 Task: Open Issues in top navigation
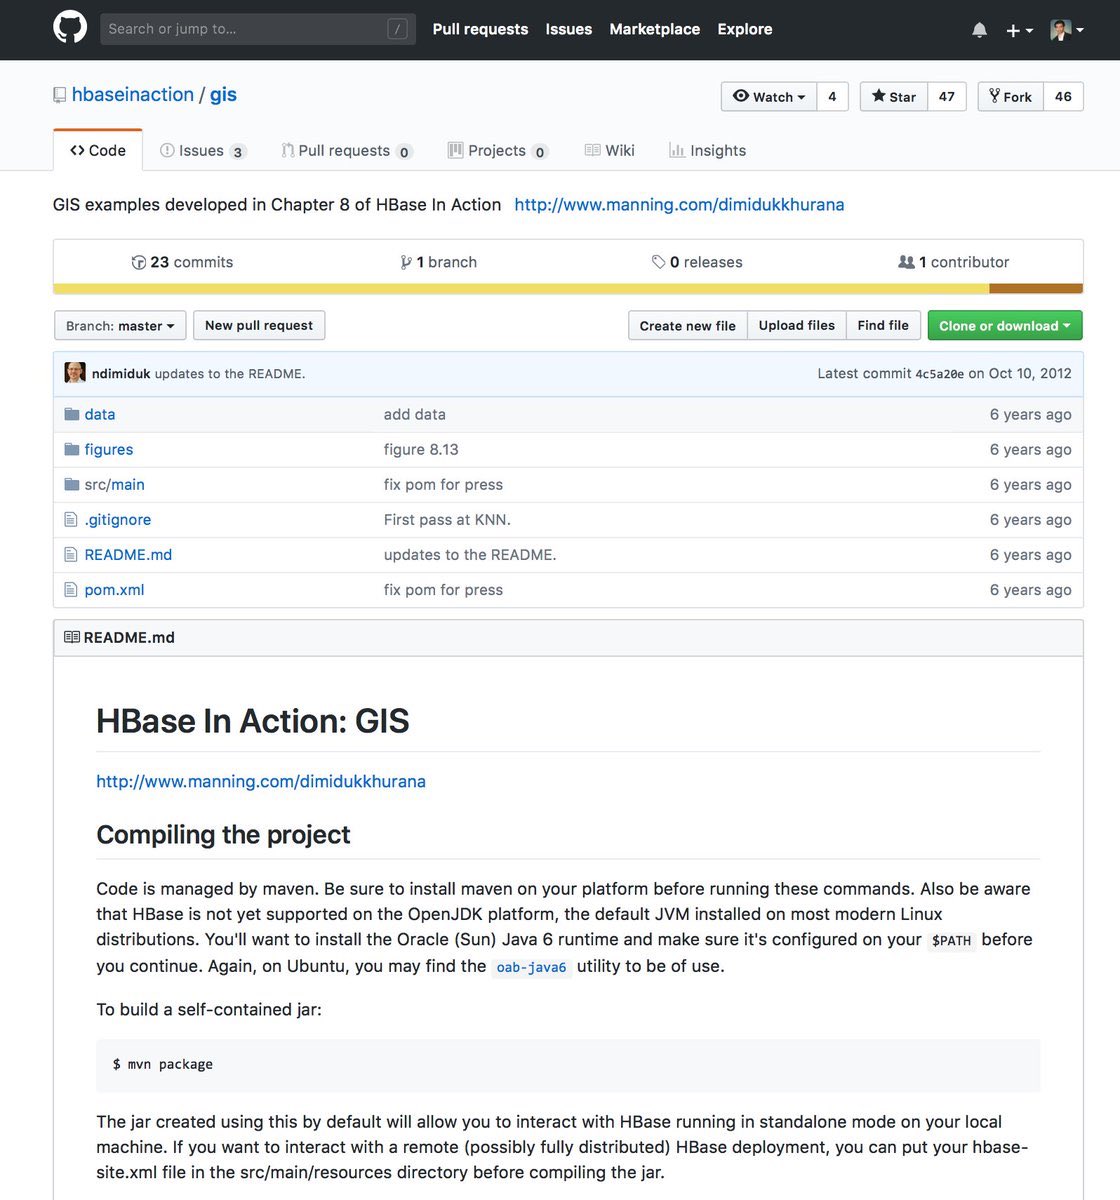(568, 29)
